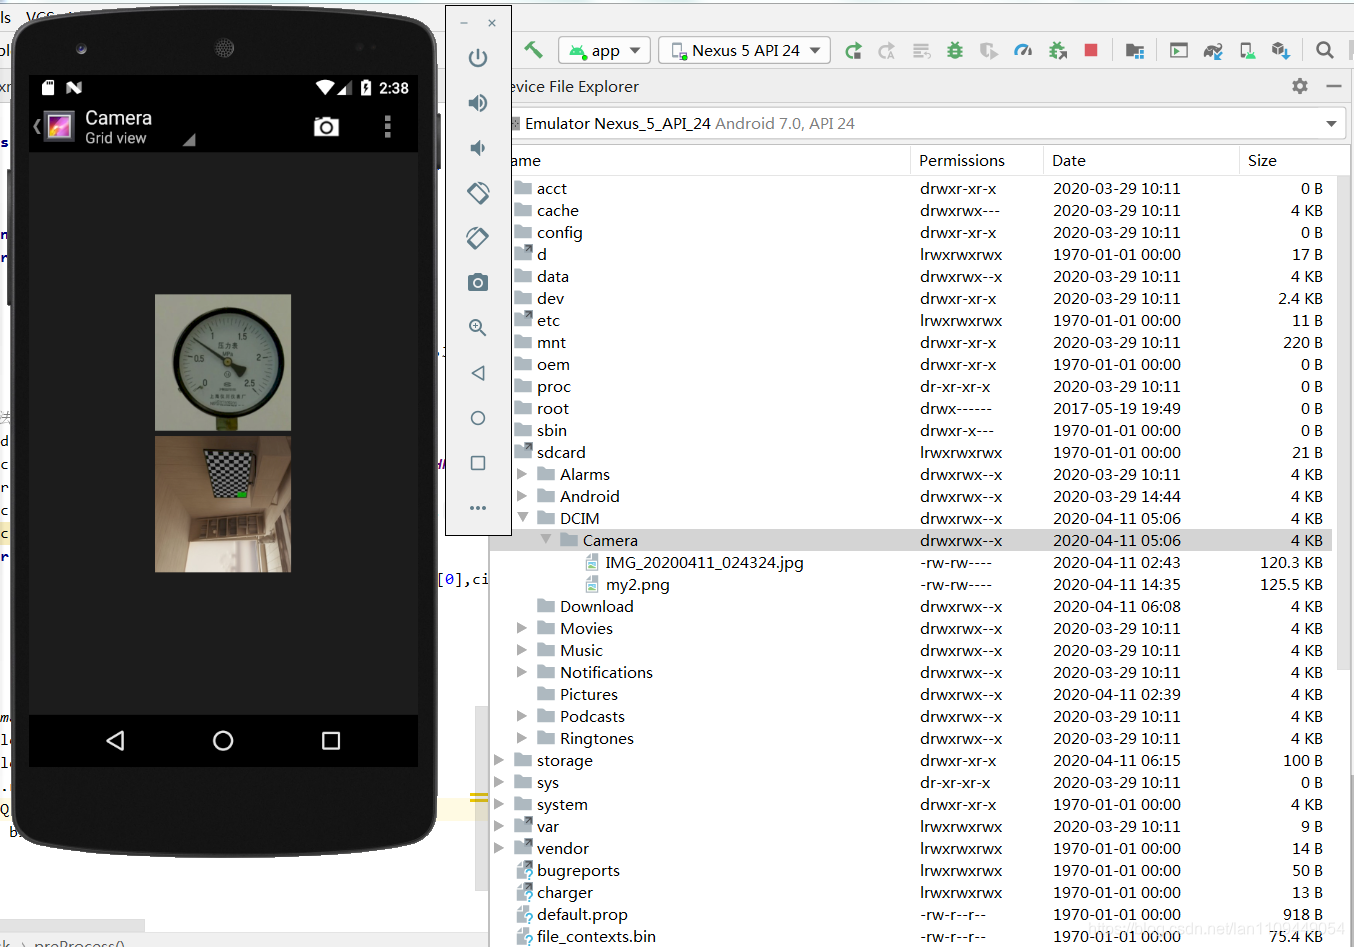The image size is (1354, 947).
Task: Select the default.prop file
Action: click(x=582, y=914)
